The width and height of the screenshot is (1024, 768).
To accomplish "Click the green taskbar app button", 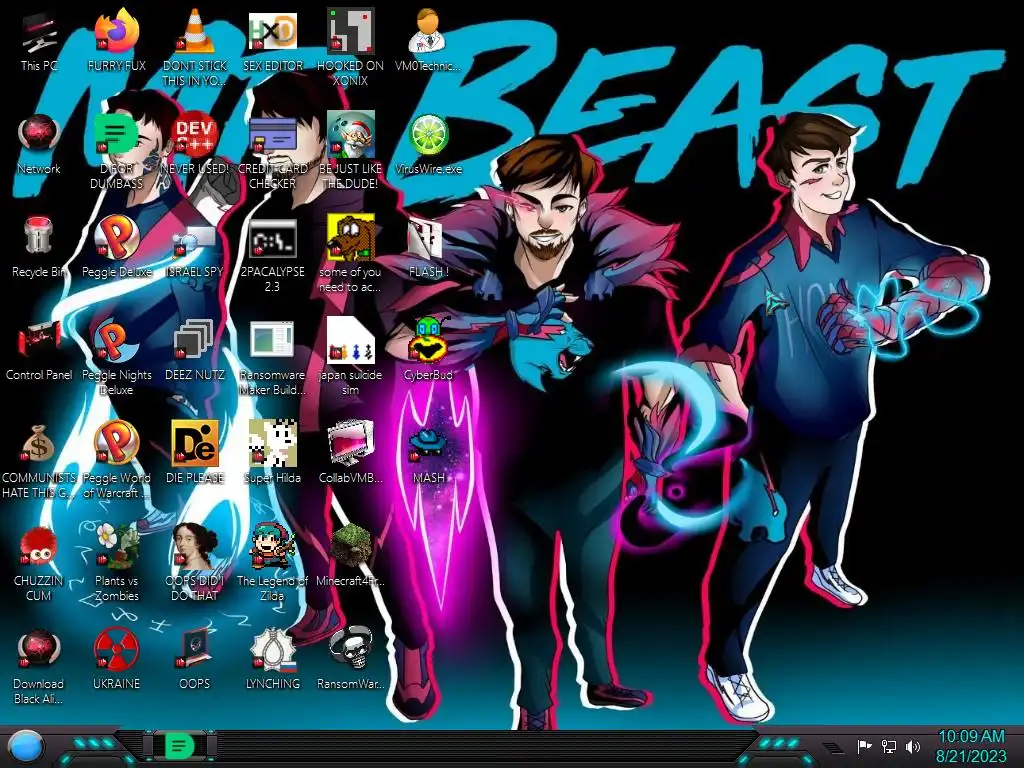I will click(180, 746).
